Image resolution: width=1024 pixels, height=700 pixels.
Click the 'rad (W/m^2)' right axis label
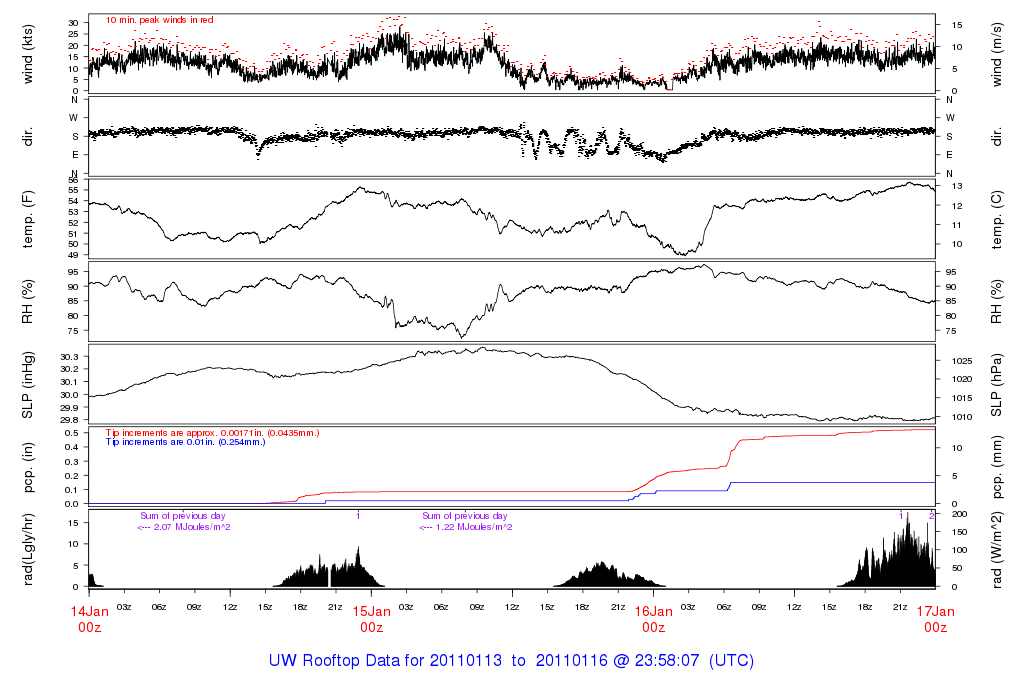click(997, 550)
